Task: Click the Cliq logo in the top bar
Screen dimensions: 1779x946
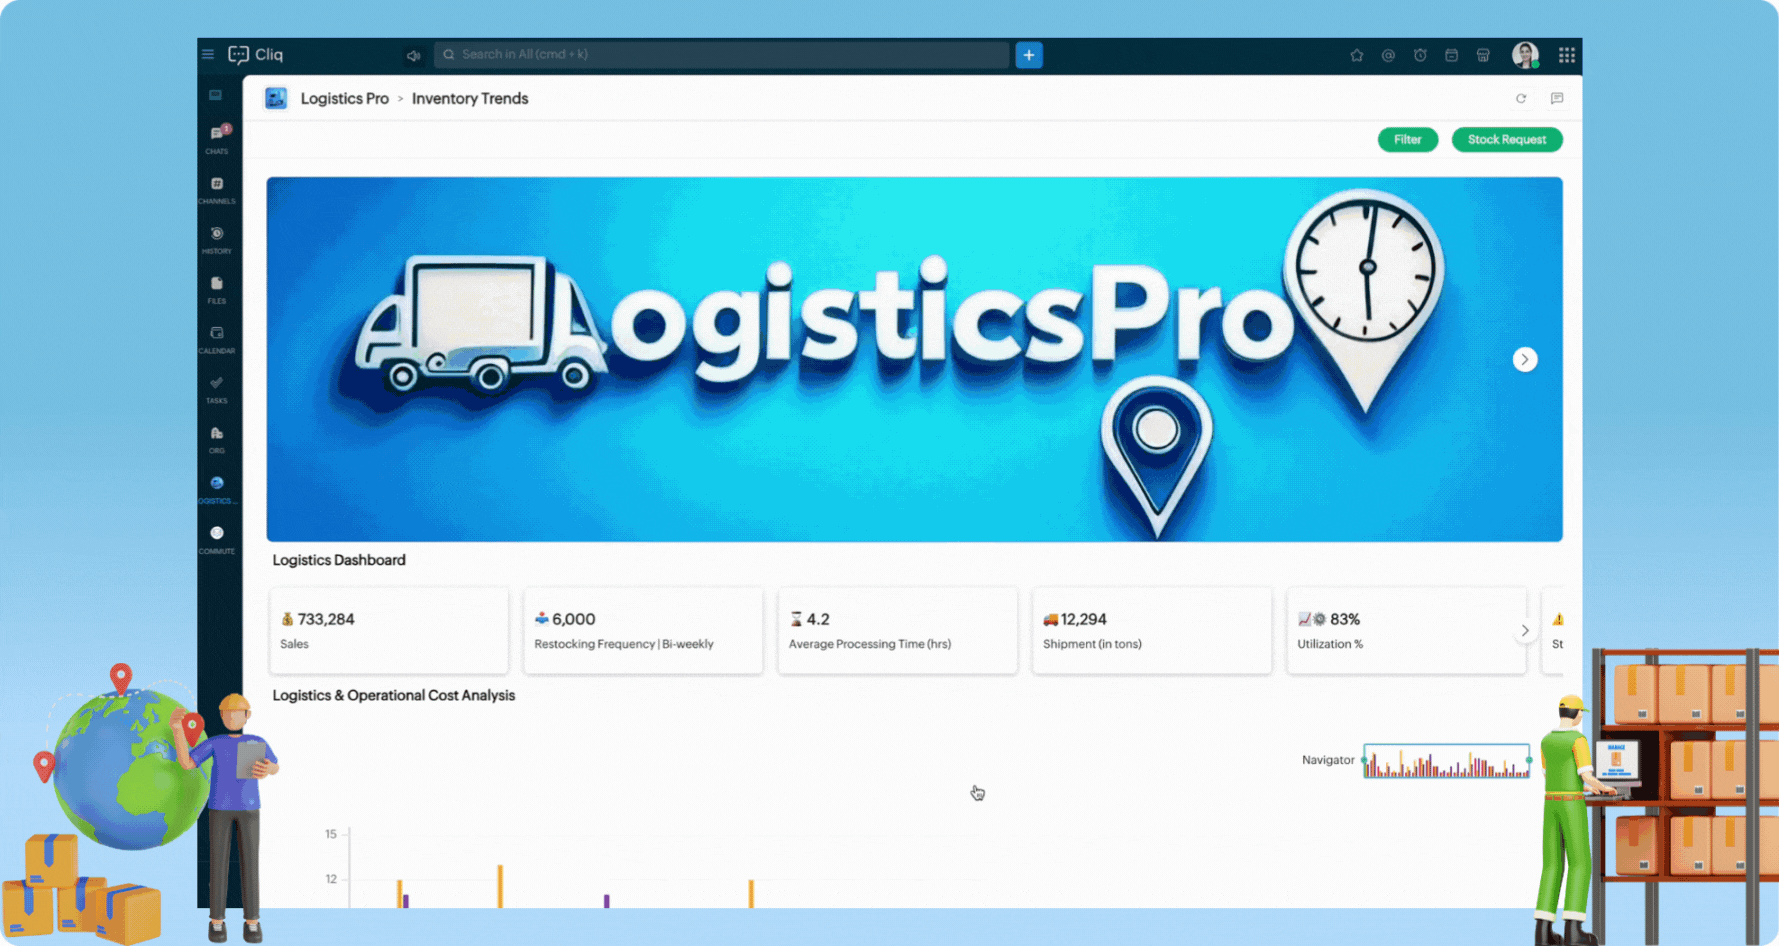Action: tap(256, 55)
